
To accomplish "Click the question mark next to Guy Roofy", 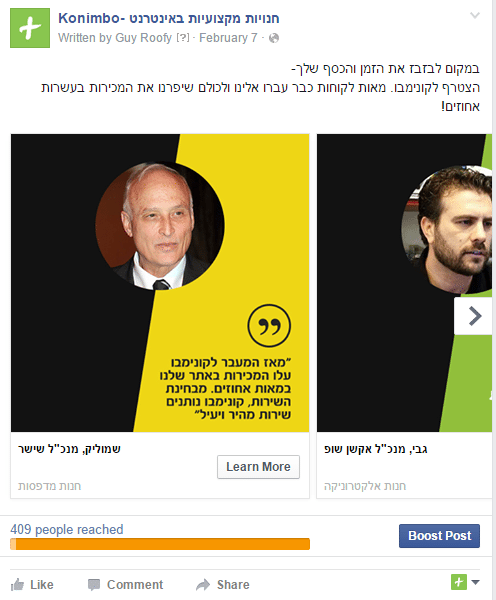I will click(x=183, y=38).
